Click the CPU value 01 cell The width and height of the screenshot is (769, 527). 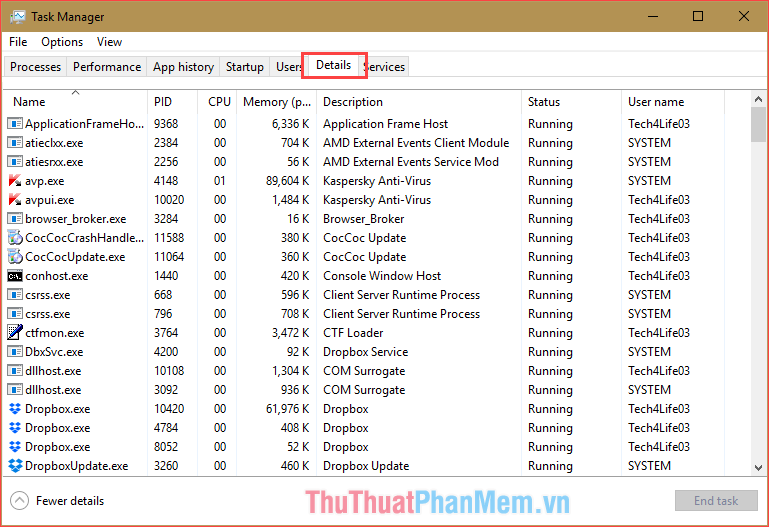click(x=219, y=181)
